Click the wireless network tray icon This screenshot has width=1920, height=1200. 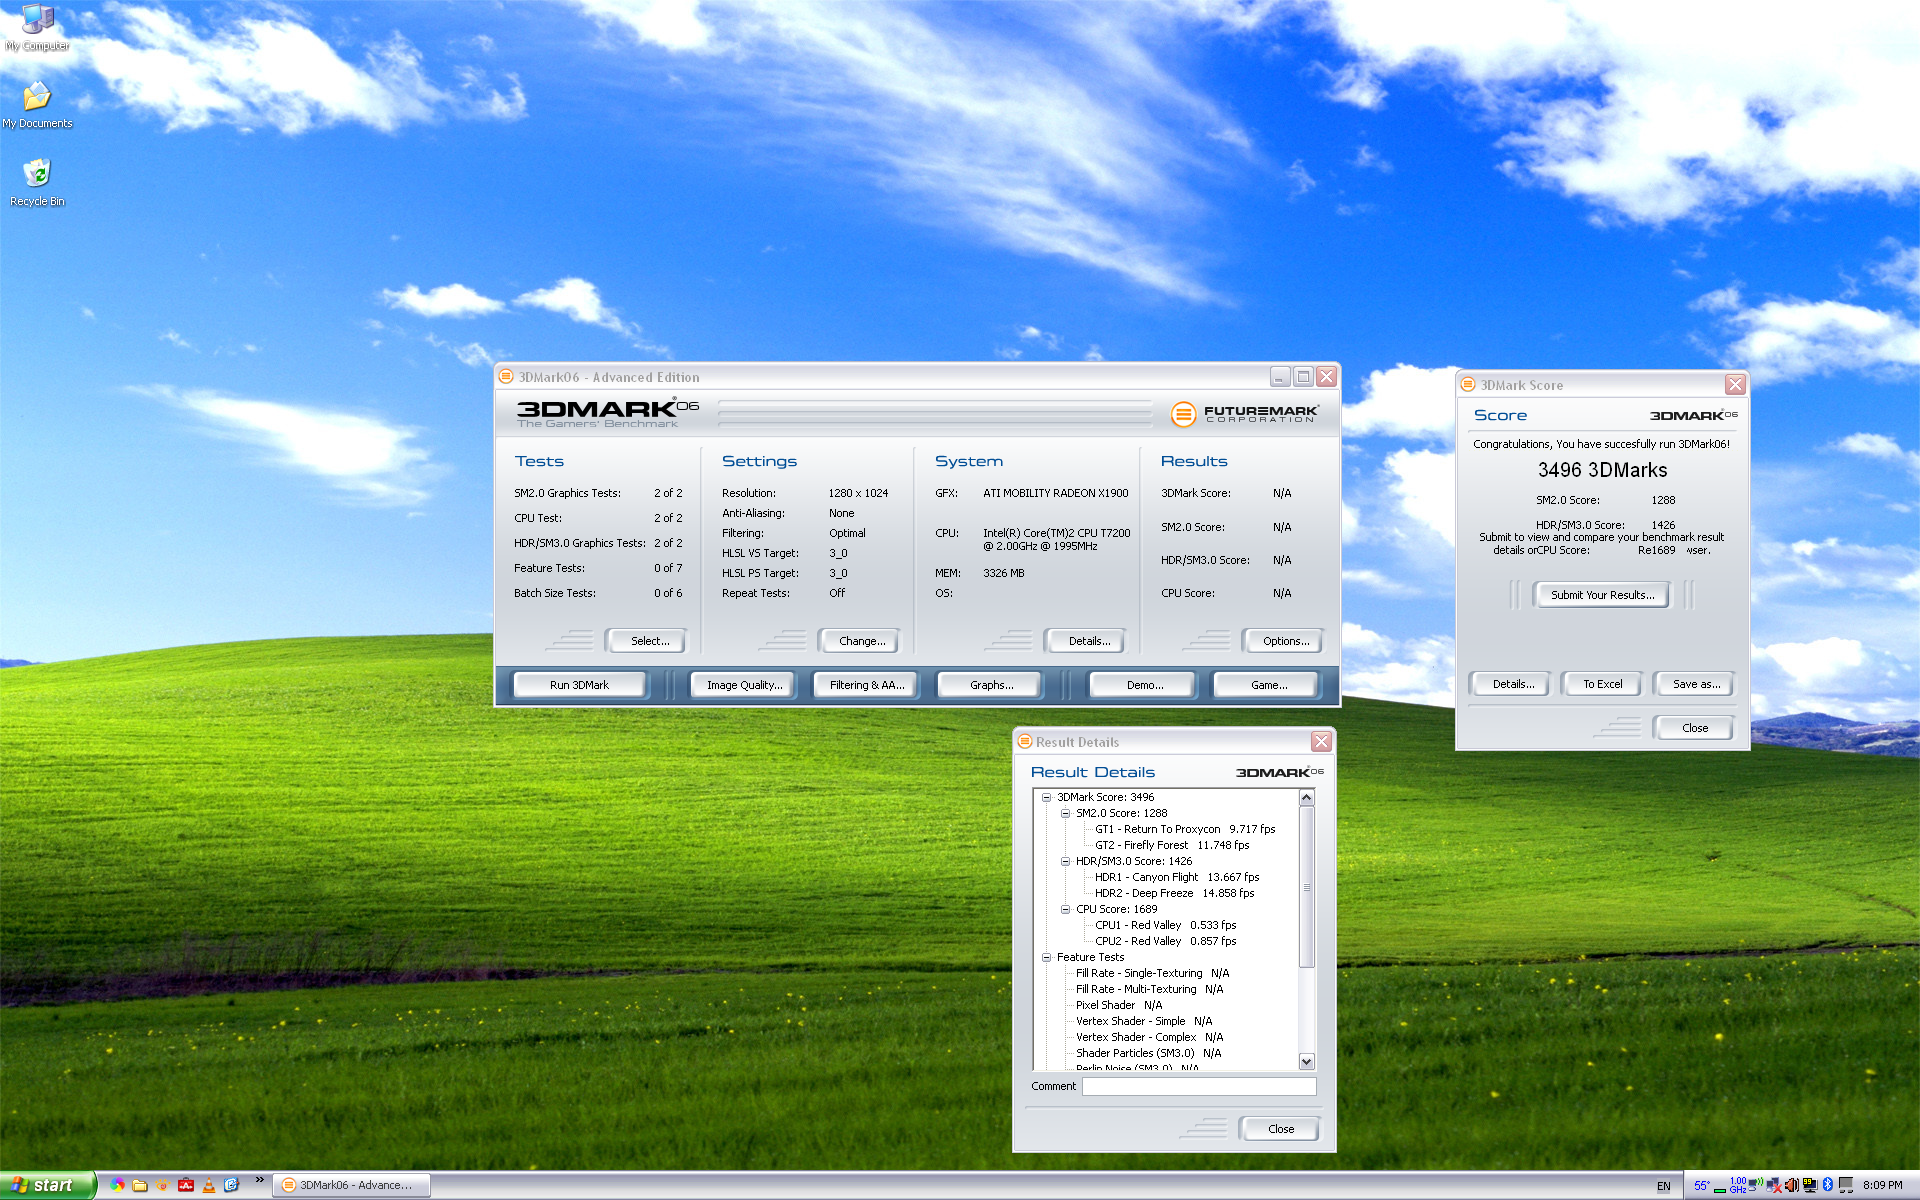click(x=1755, y=1184)
